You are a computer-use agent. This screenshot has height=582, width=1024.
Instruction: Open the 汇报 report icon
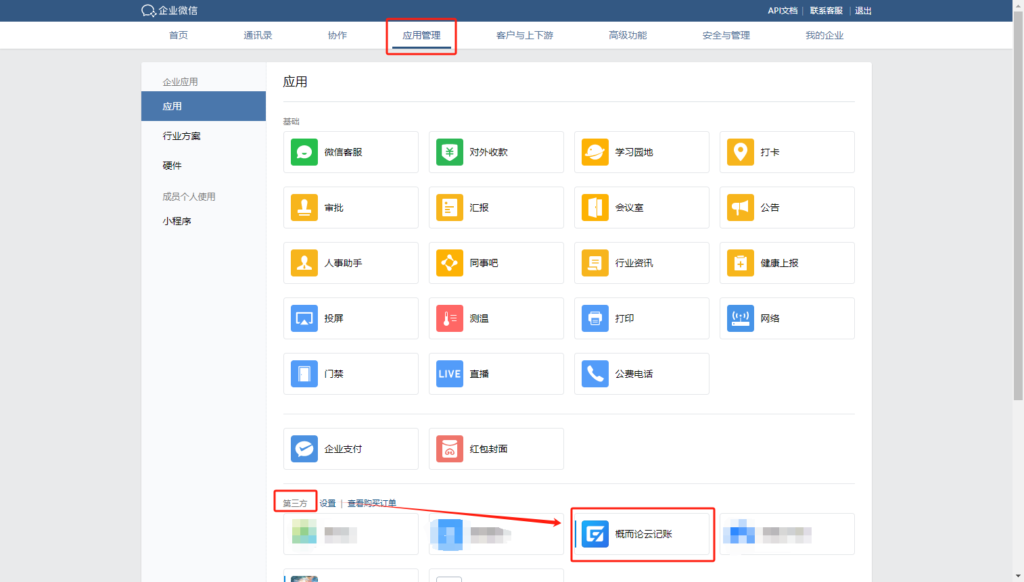tap(449, 208)
